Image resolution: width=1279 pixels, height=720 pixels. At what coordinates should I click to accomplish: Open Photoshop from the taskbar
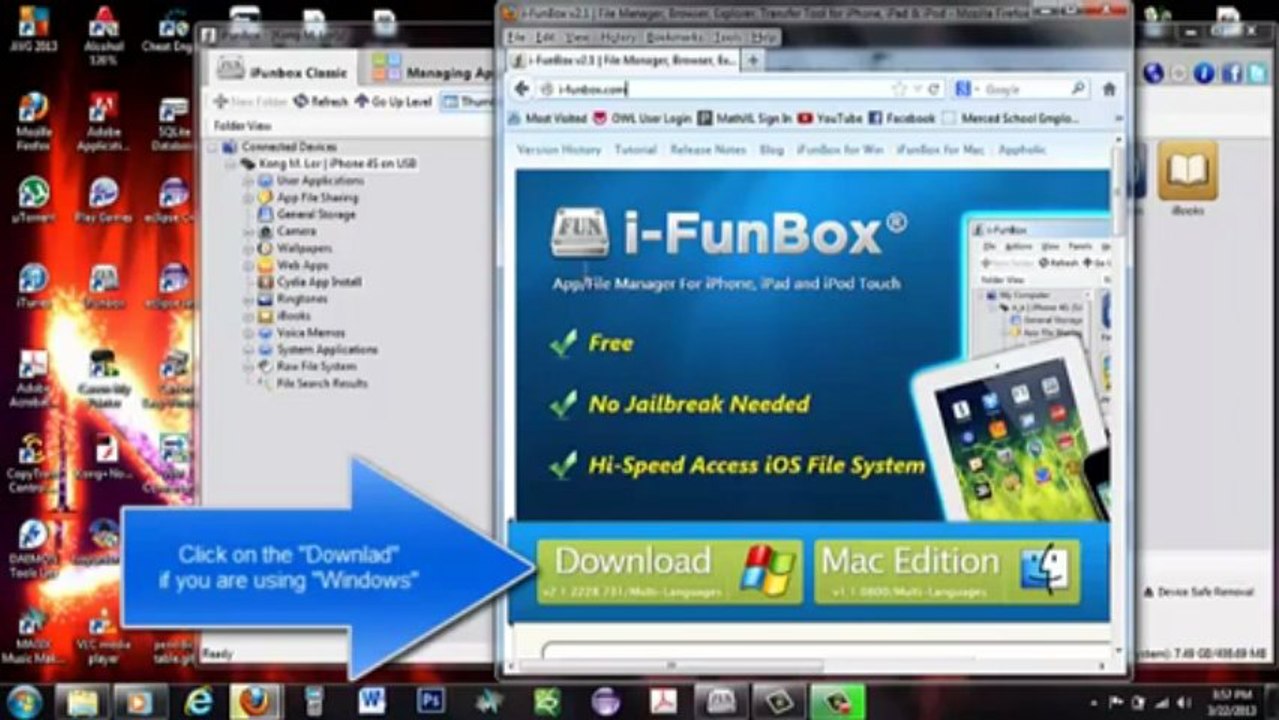click(x=431, y=702)
